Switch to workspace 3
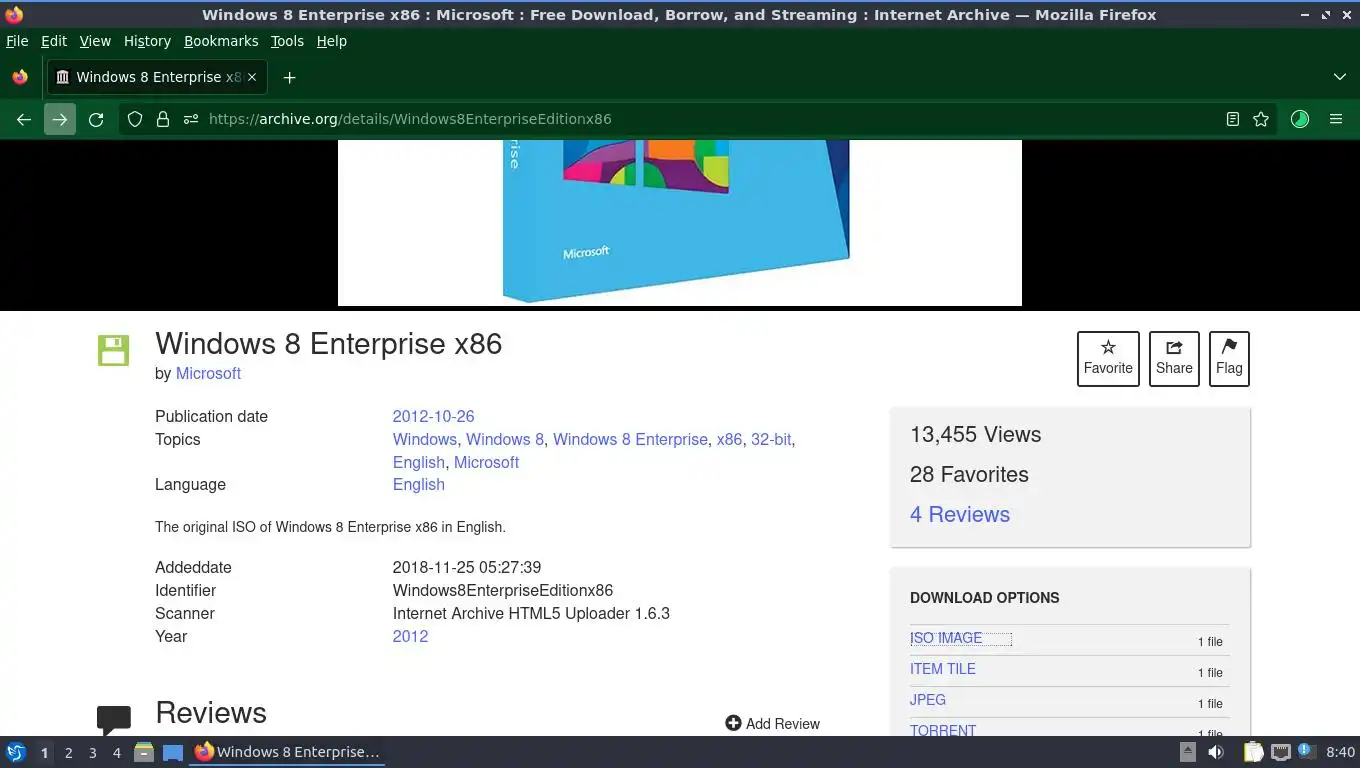Screen dimensions: 1360x768 tap(92, 753)
